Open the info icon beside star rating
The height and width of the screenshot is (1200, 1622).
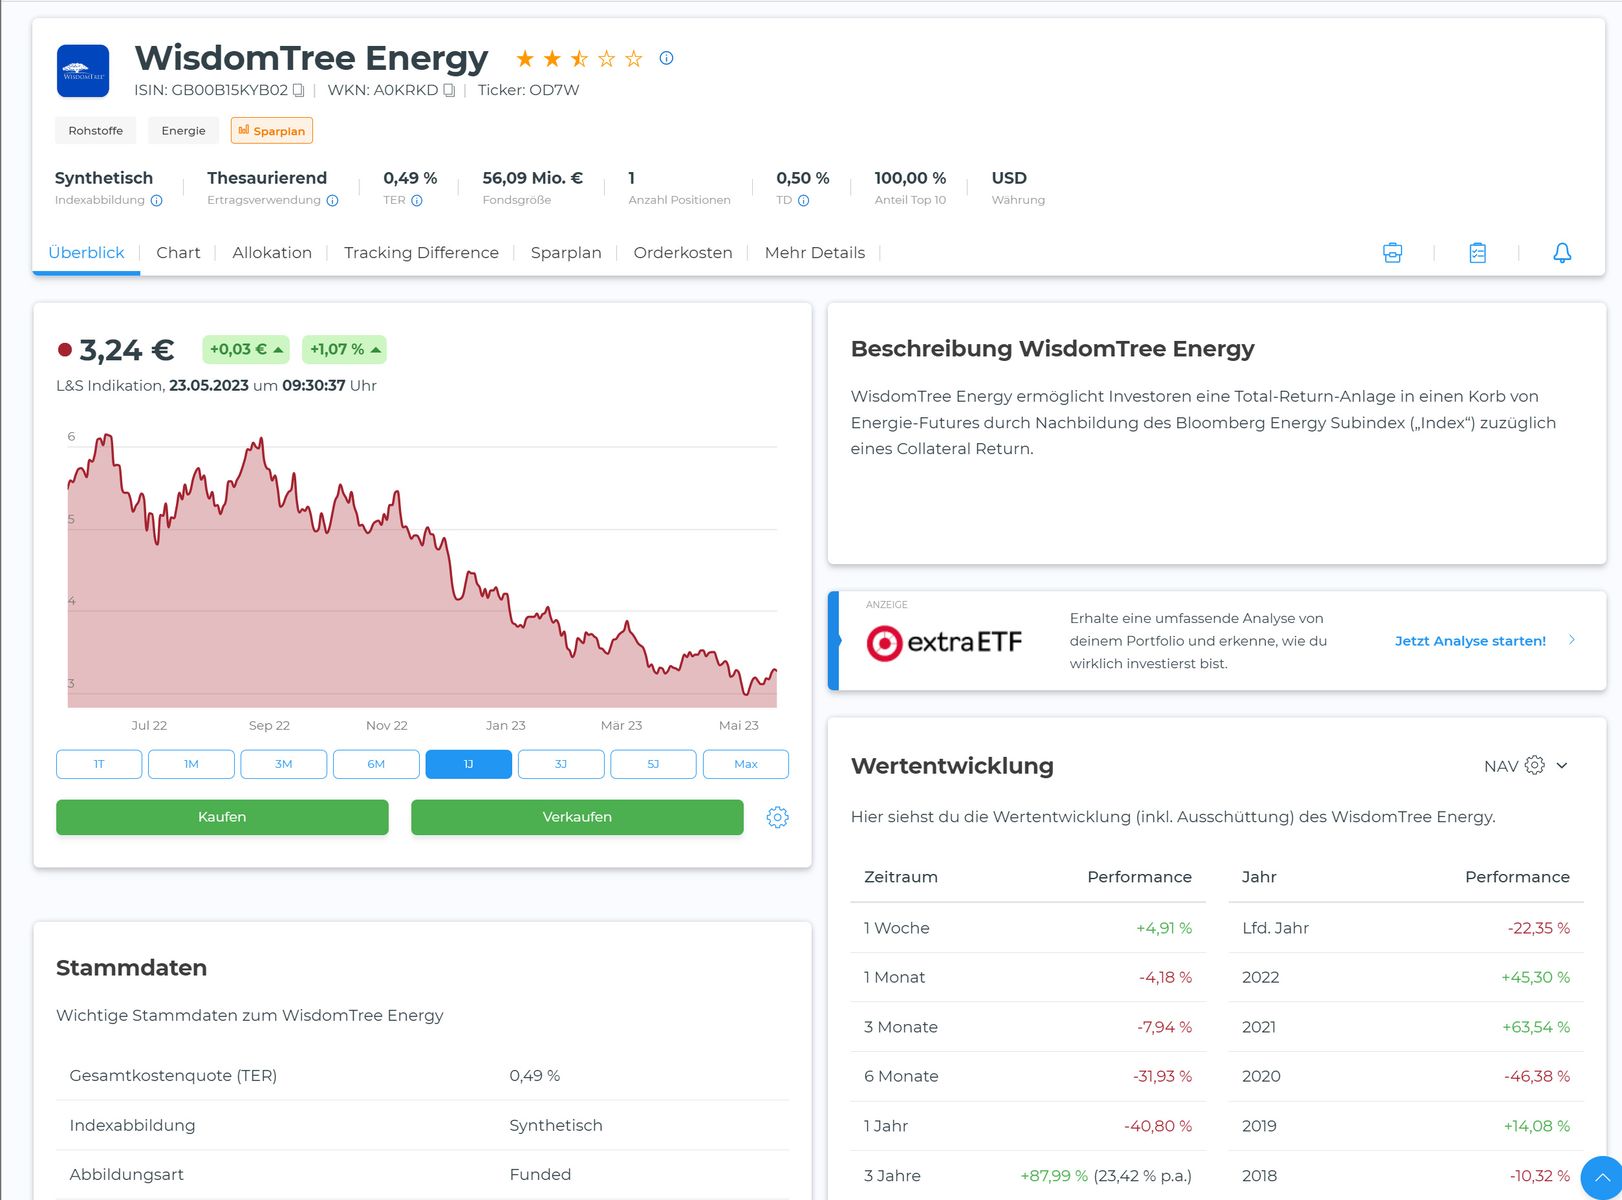coord(666,58)
